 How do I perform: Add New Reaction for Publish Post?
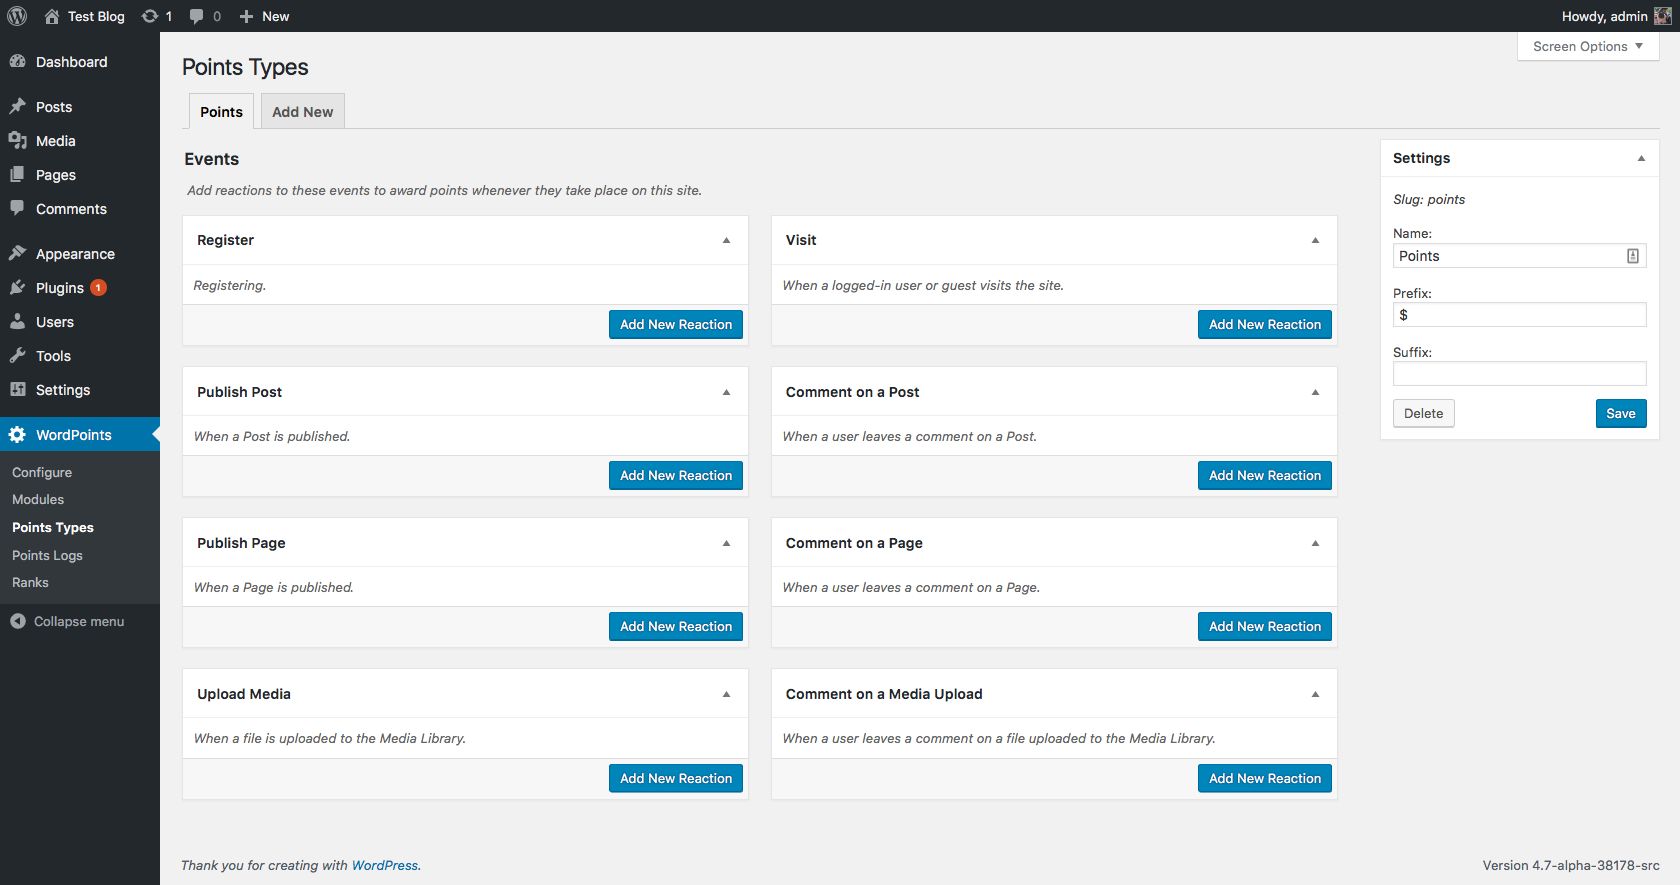pyautogui.click(x=676, y=475)
